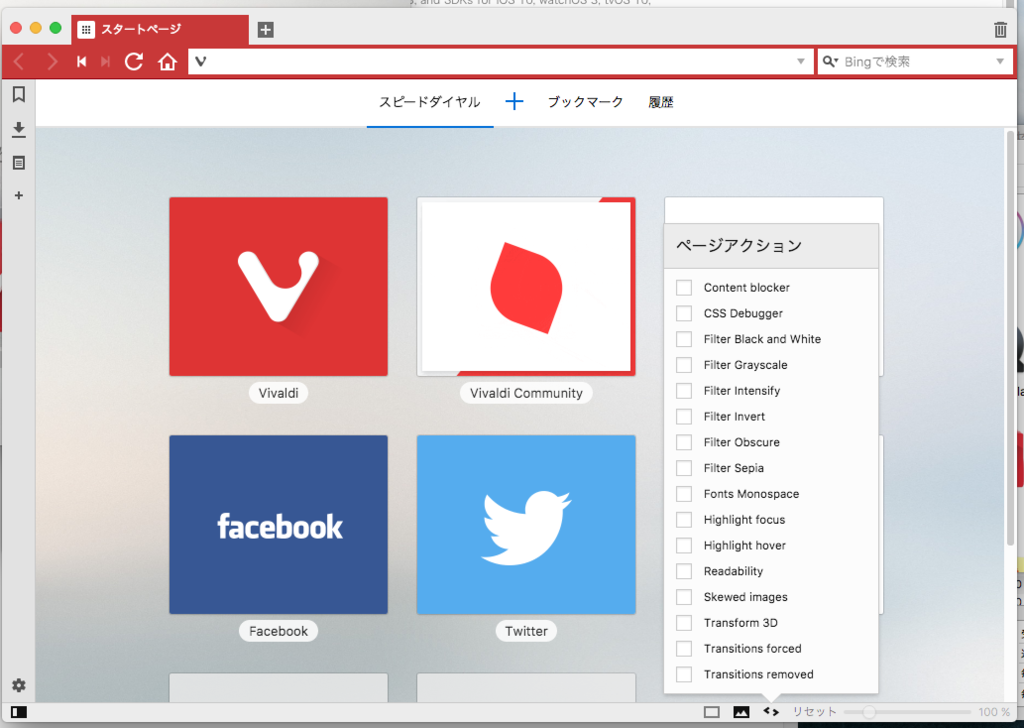1024x728 pixels.
Task: Enable CSS Debugger checkbox
Action: (x=684, y=313)
